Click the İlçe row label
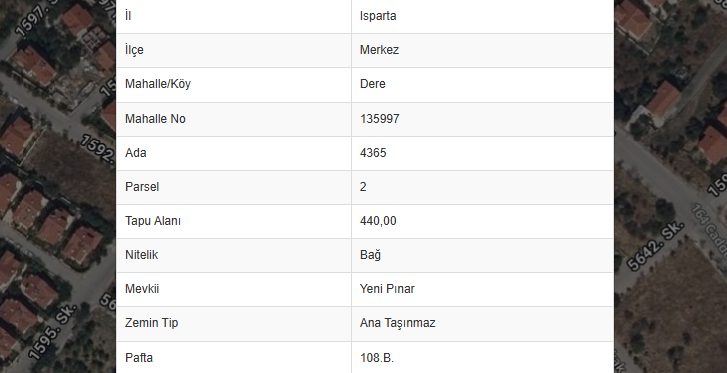 [x=134, y=50]
